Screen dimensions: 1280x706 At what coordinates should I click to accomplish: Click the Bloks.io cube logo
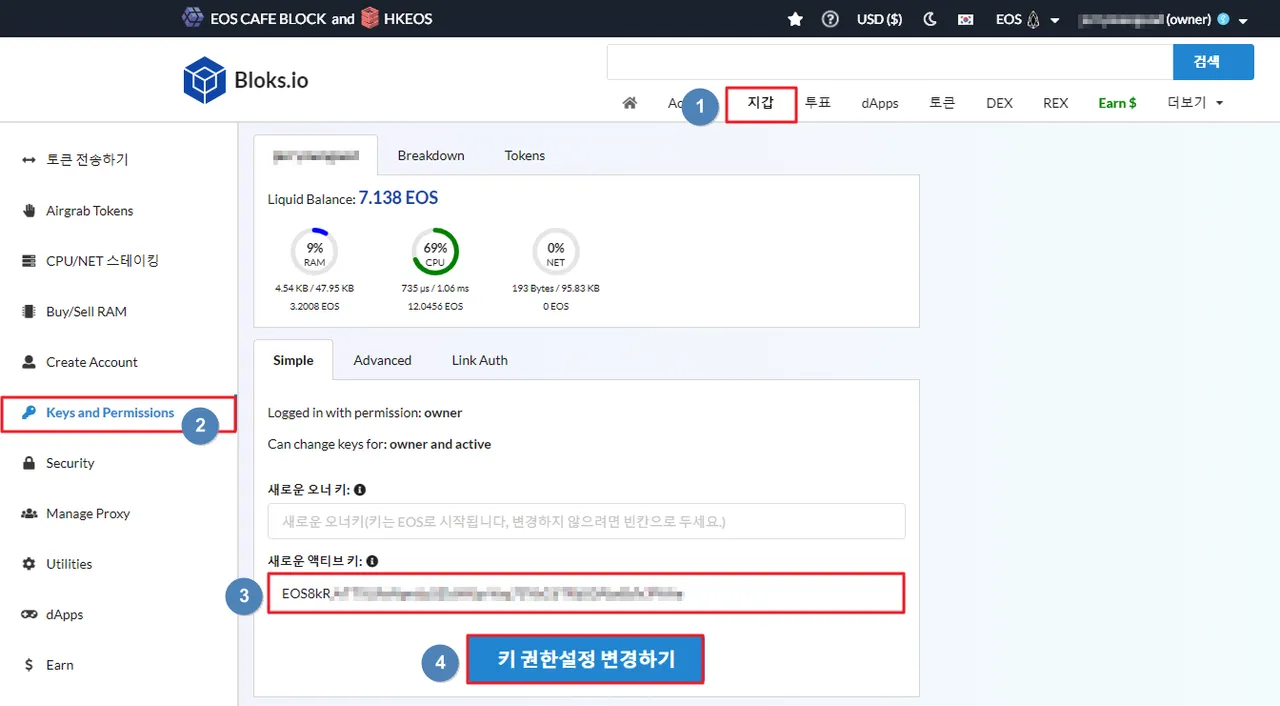coord(204,80)
